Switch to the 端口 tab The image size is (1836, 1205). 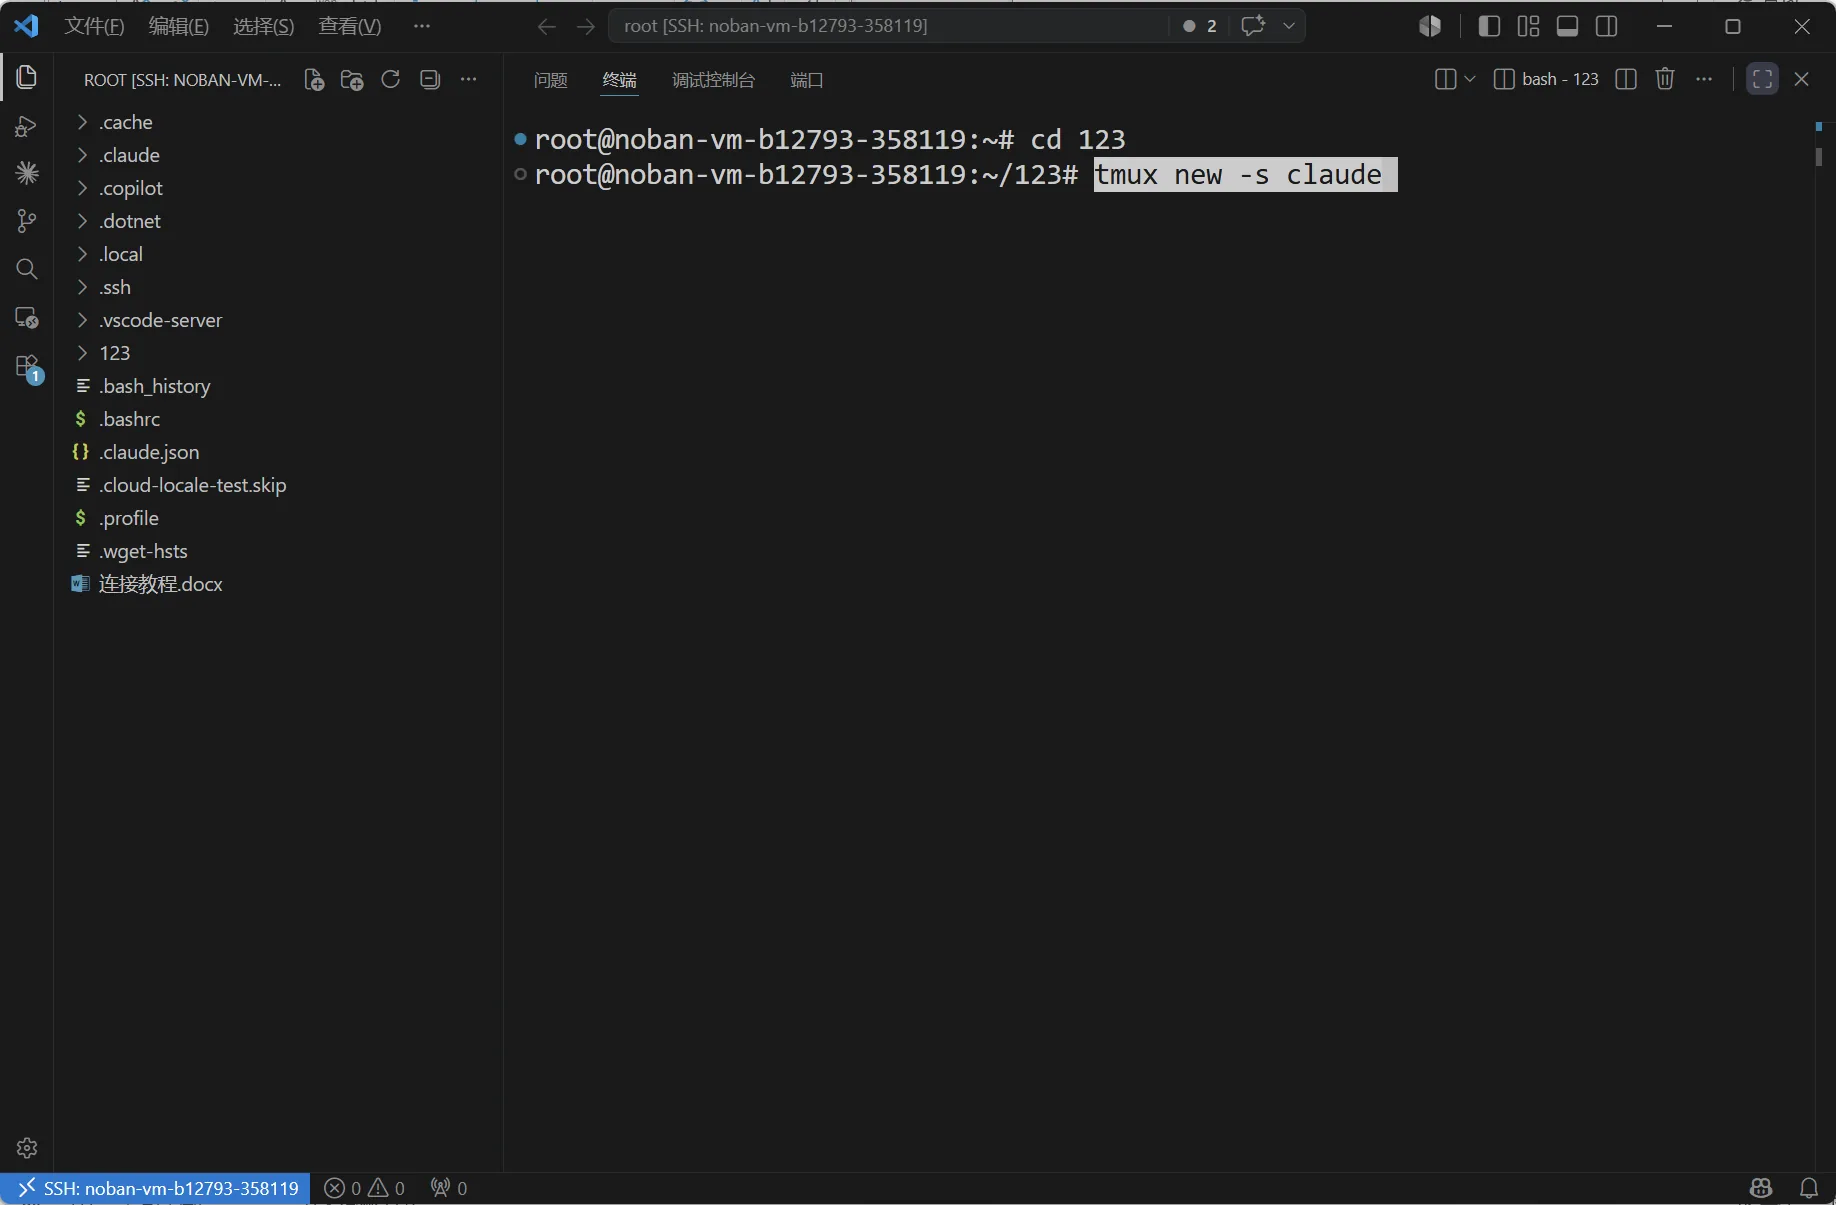click(x=806, y=80)
